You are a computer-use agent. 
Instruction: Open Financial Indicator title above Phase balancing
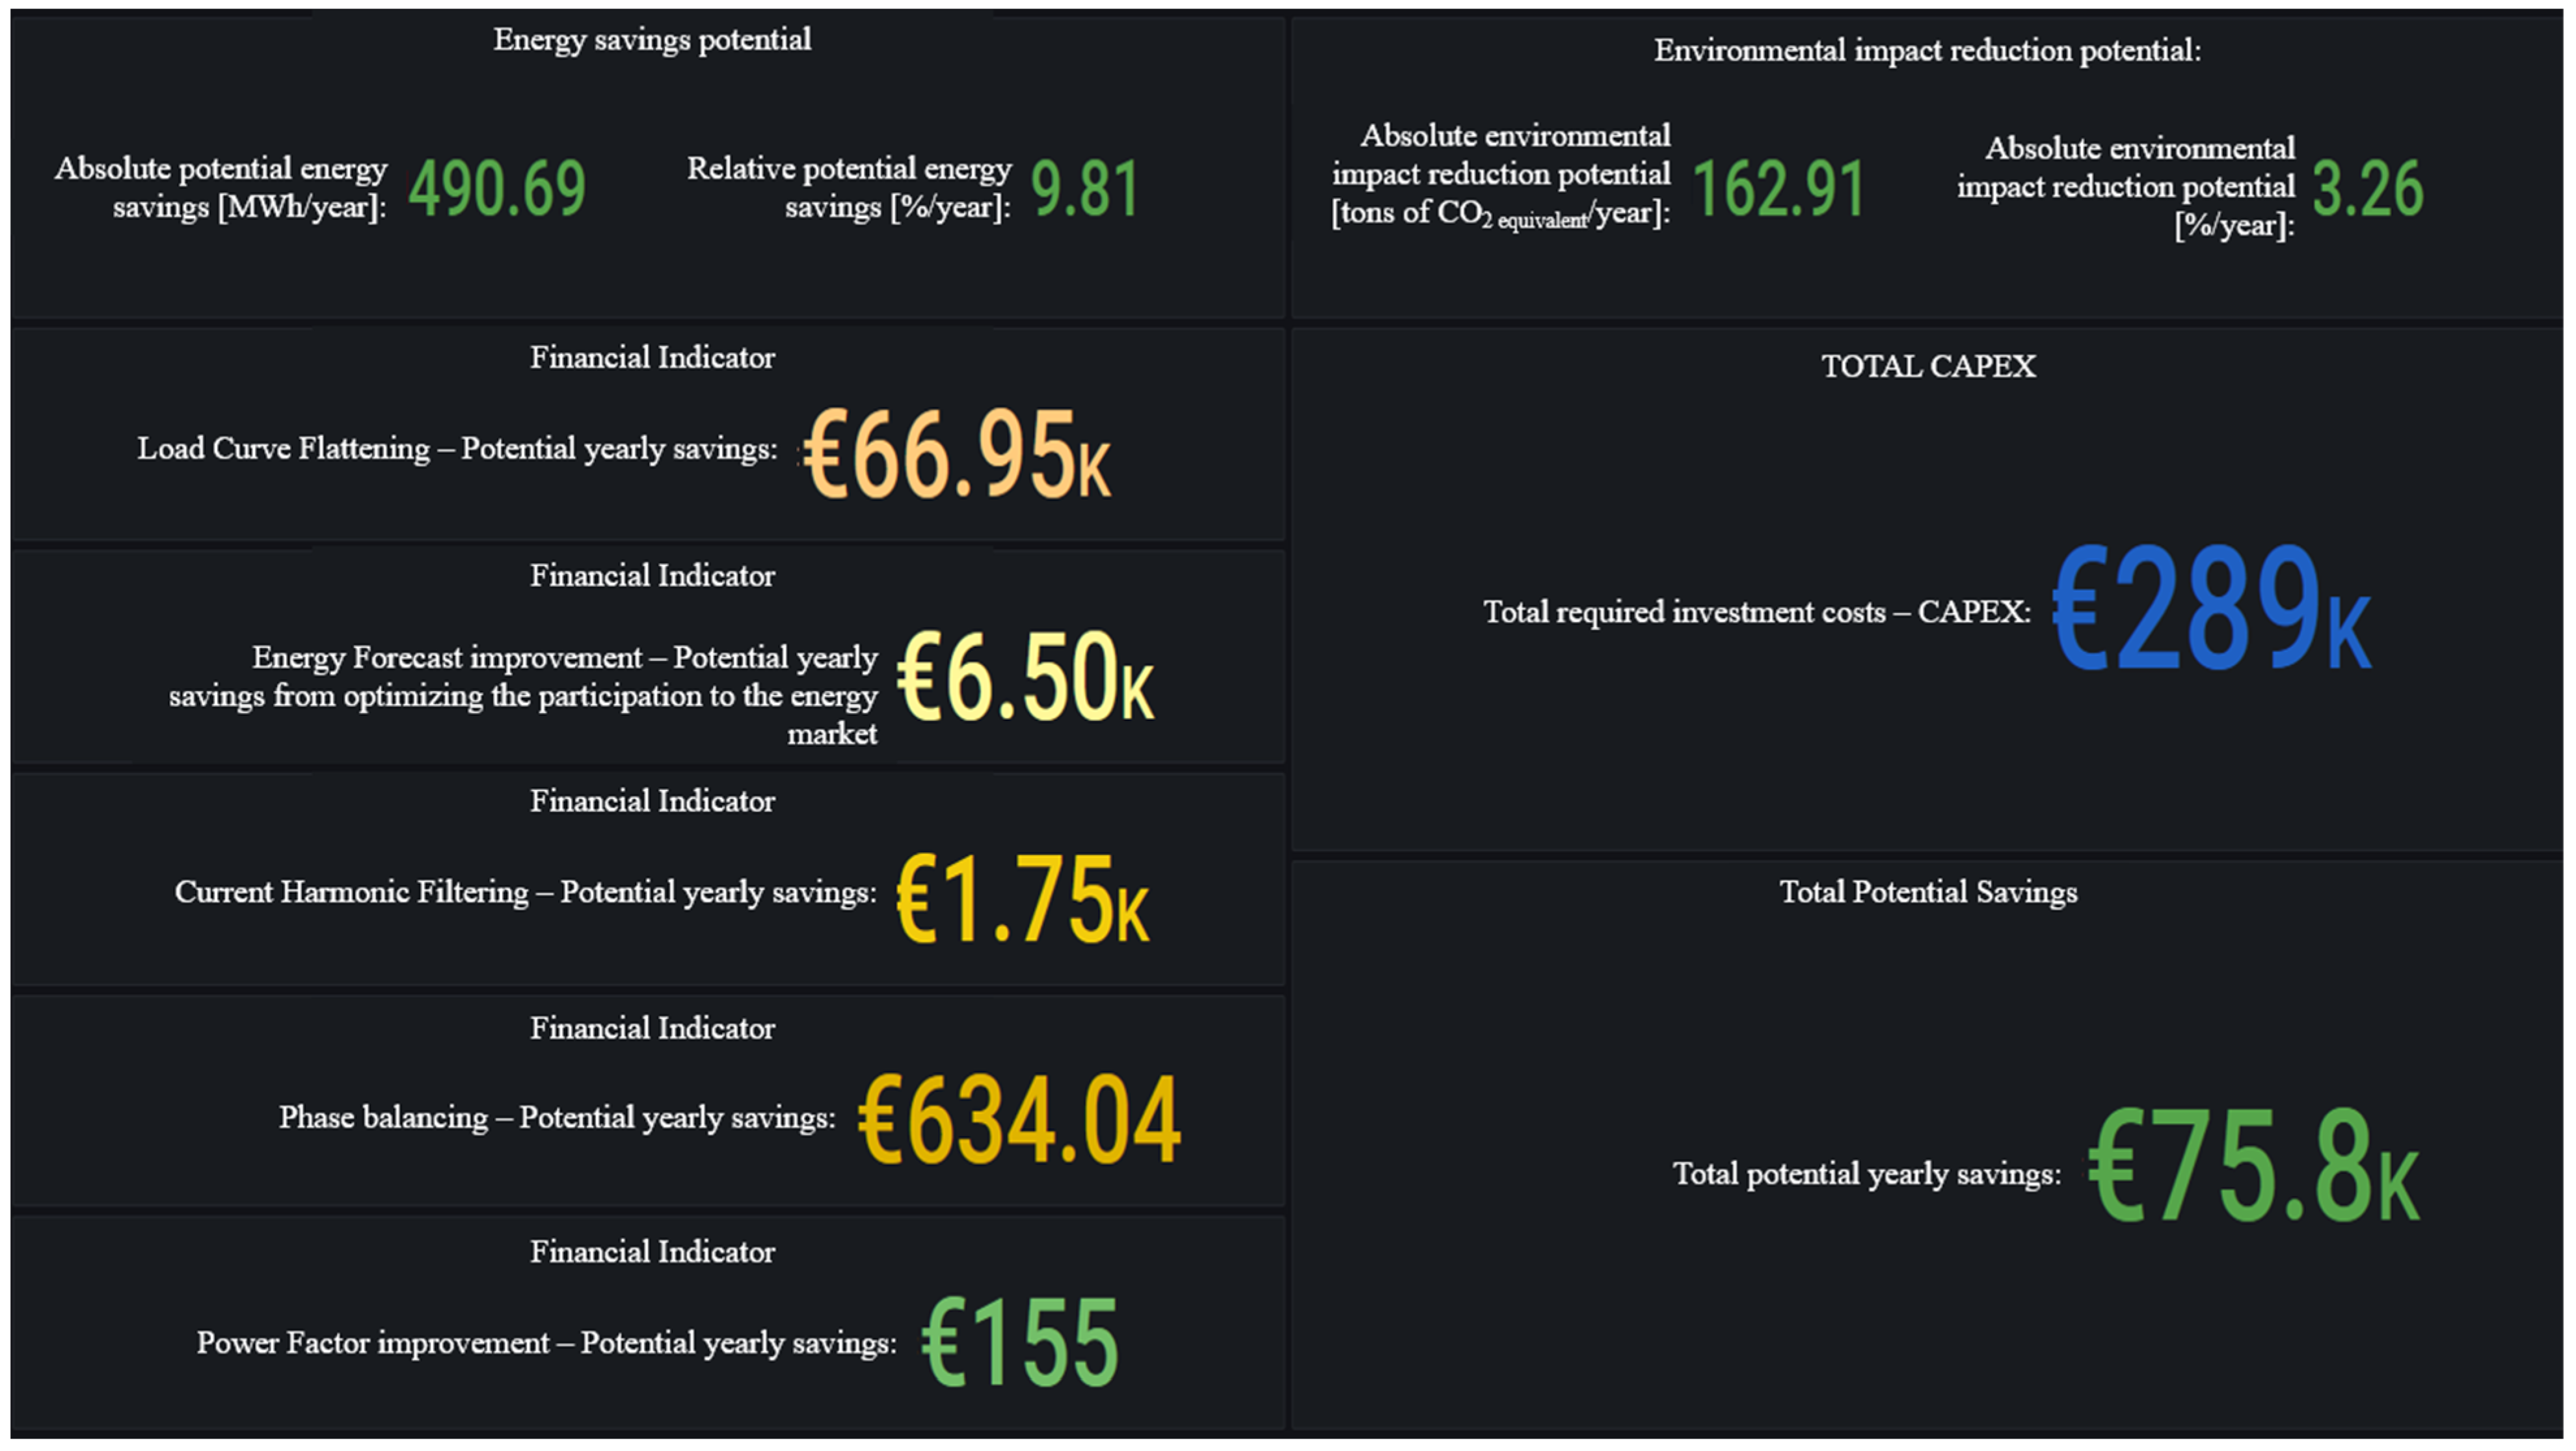tap(652, 1029)
